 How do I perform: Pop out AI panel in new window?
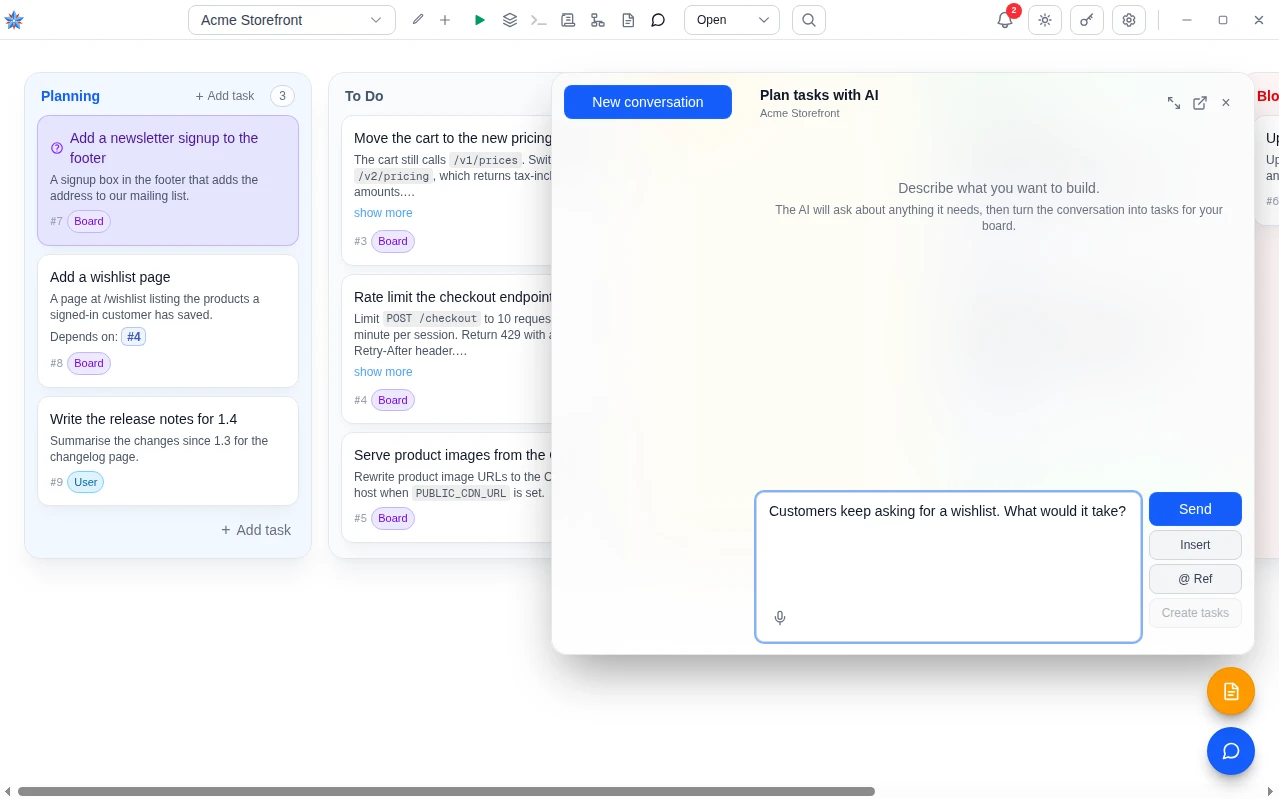(1200, 103)
